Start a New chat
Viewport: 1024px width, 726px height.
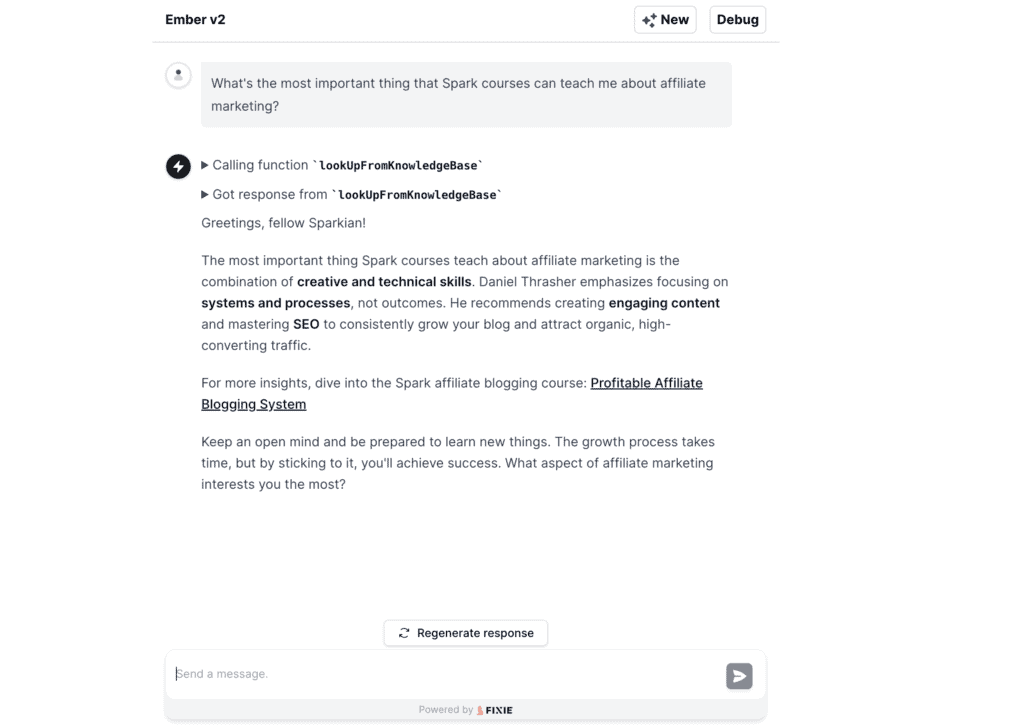(665, 20)
